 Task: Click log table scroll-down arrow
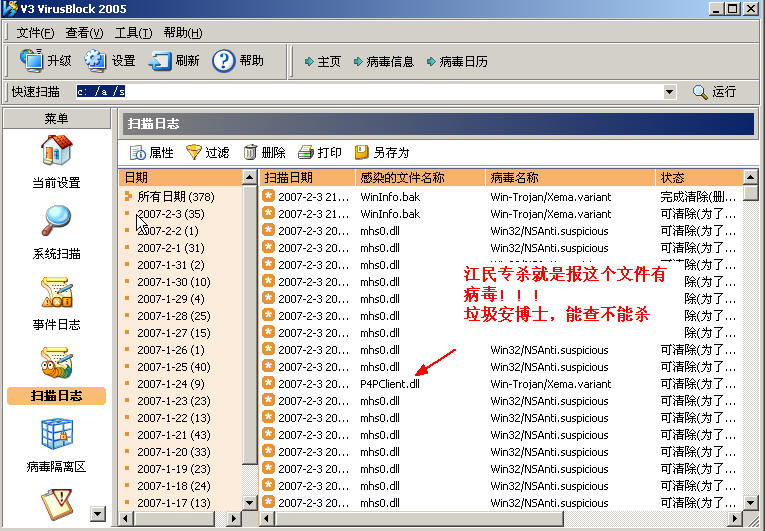pyautogui.click(x=750, y=502)
